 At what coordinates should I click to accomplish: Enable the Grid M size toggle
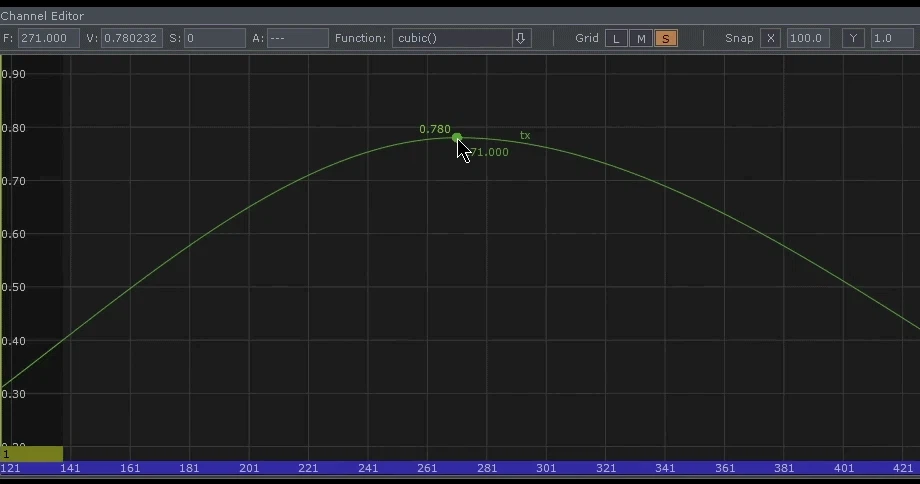[x=641, y=39]
